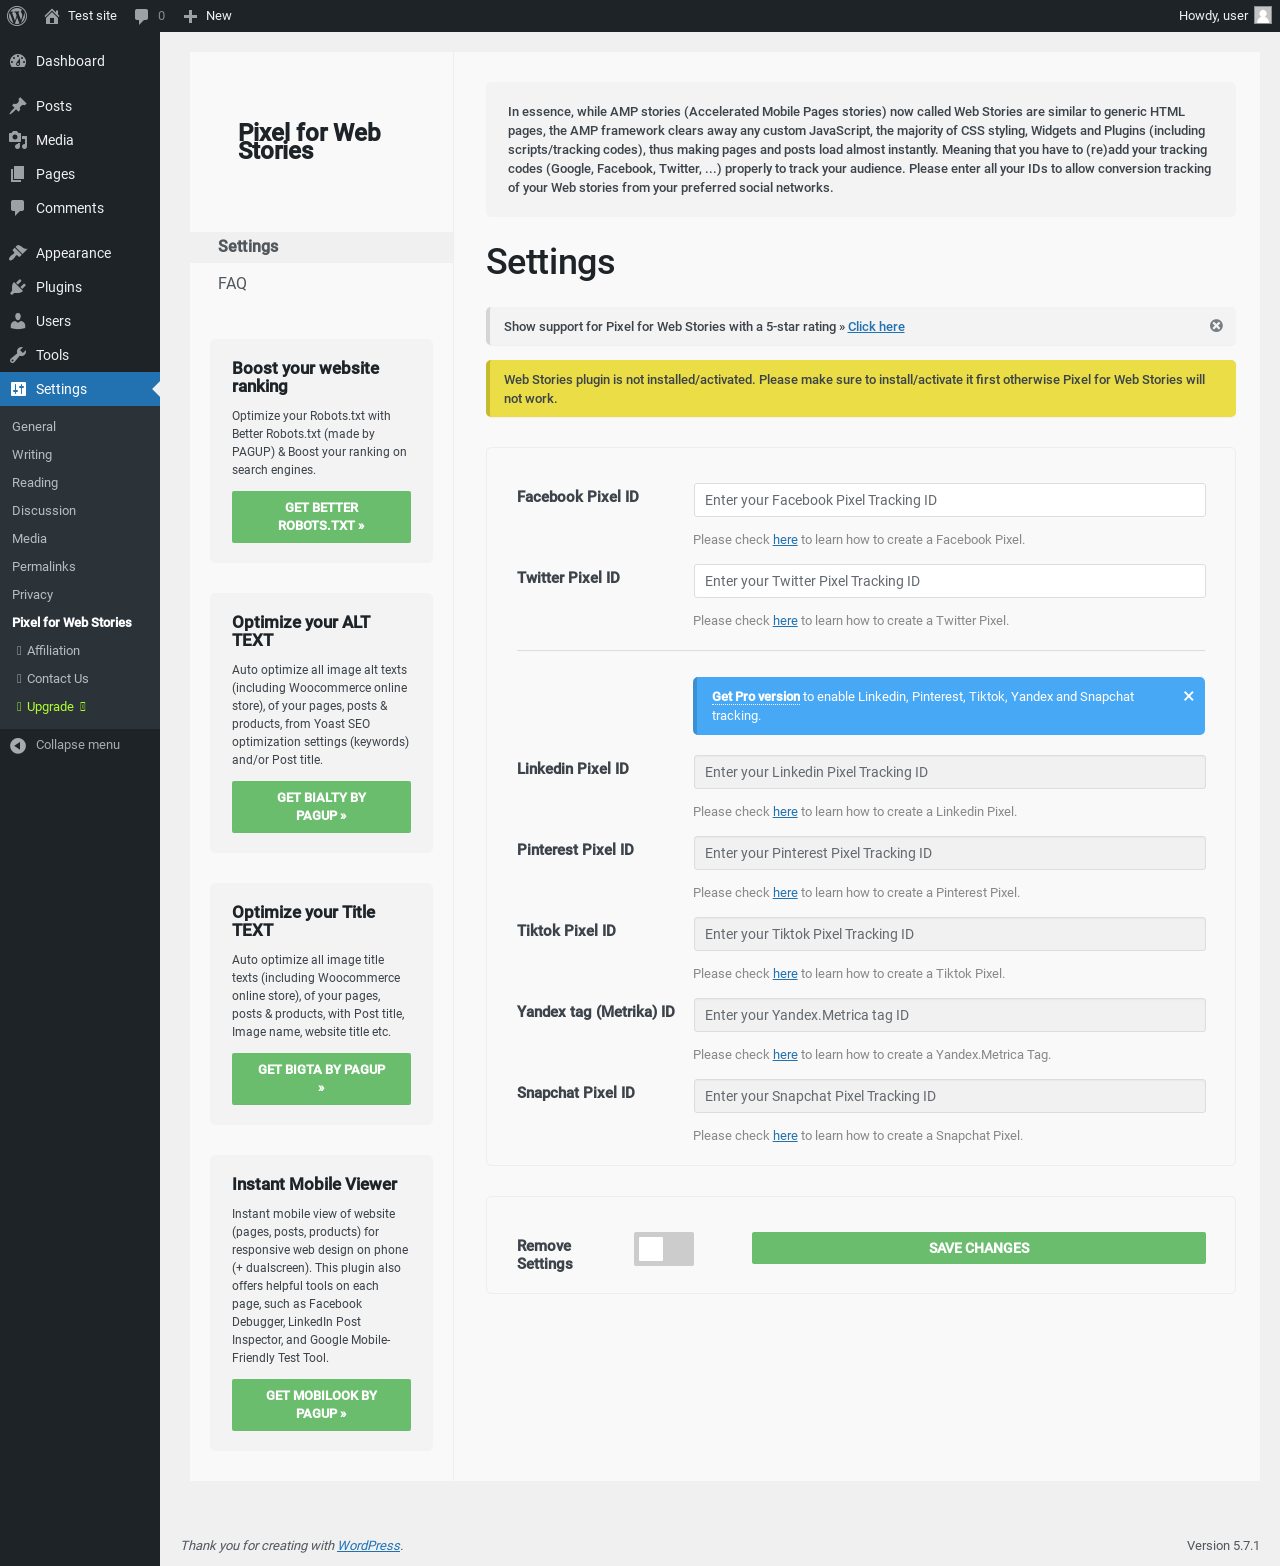Open the Writing settings submenu

pos(32,455)
